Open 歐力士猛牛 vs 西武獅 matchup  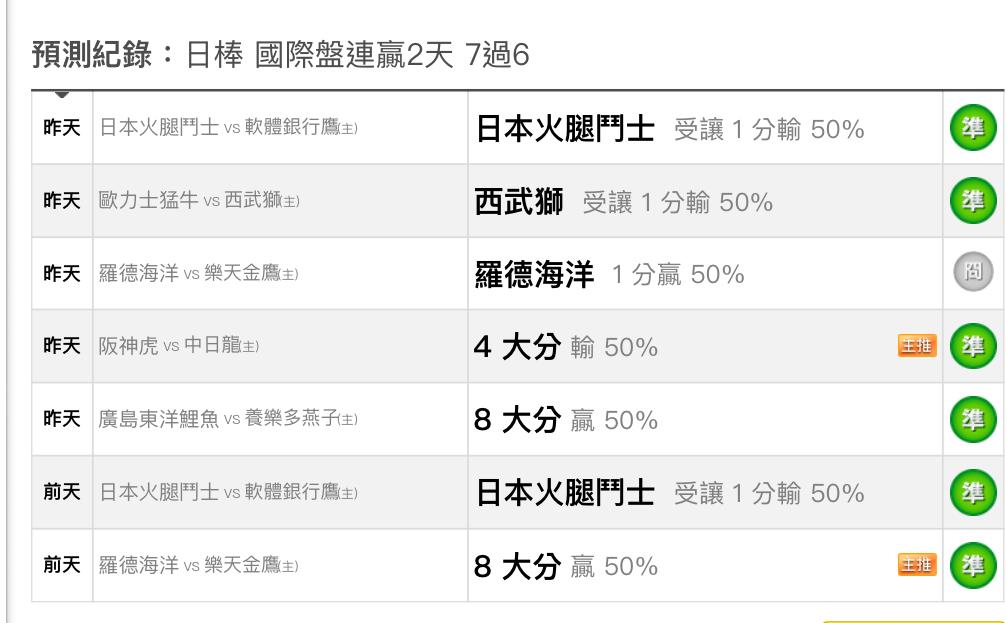tap(199, 200)
